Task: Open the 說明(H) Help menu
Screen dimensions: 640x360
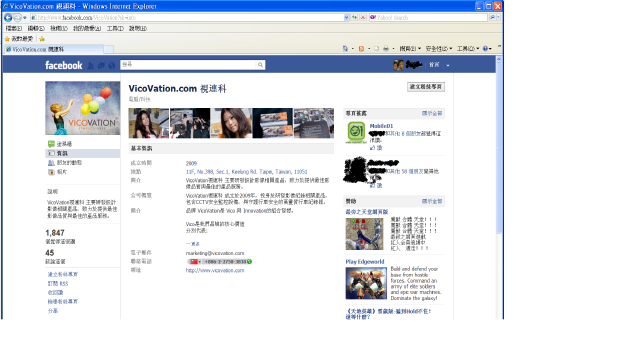Action: 138,28
